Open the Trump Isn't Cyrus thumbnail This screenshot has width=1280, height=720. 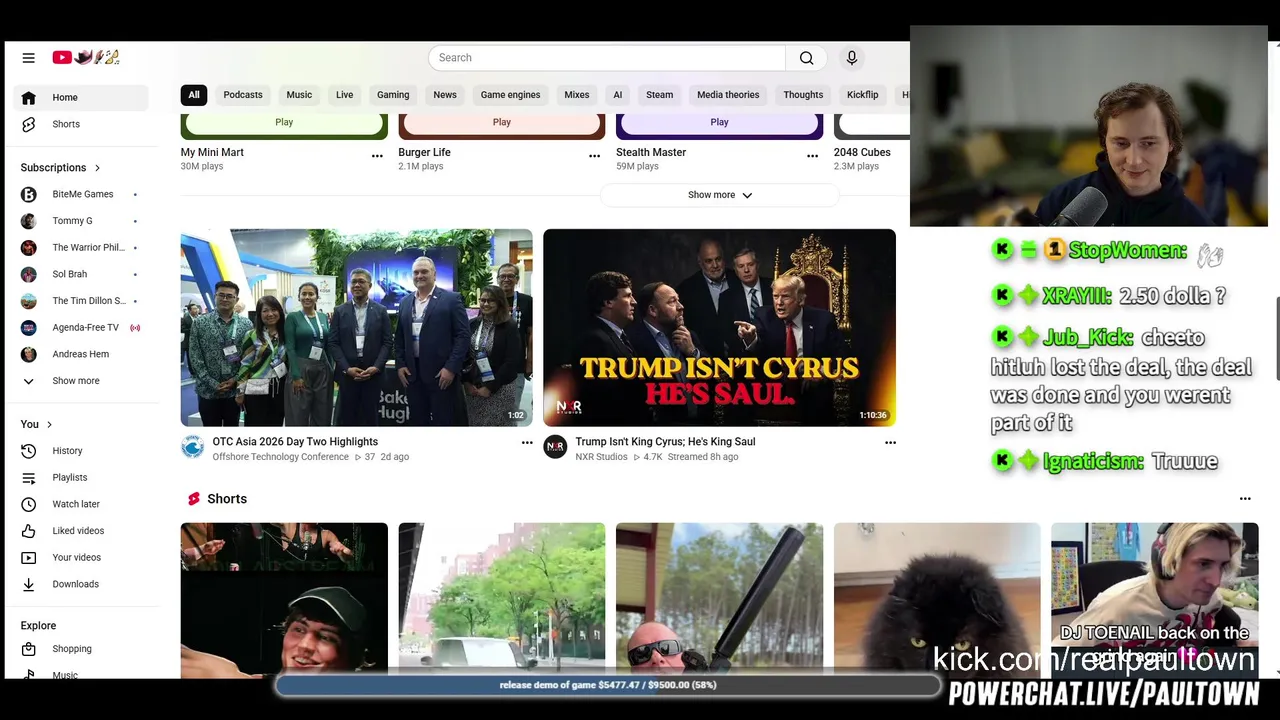(x=719, y=328)
